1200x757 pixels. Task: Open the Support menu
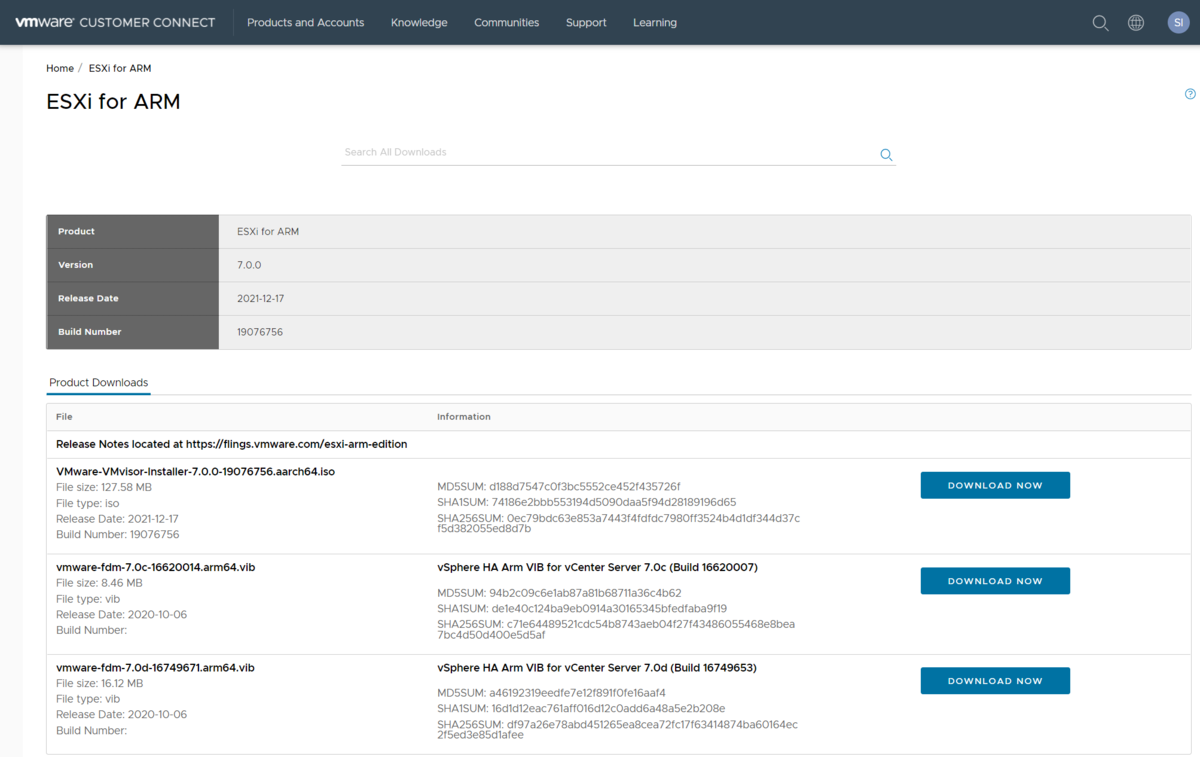(586, 22)
